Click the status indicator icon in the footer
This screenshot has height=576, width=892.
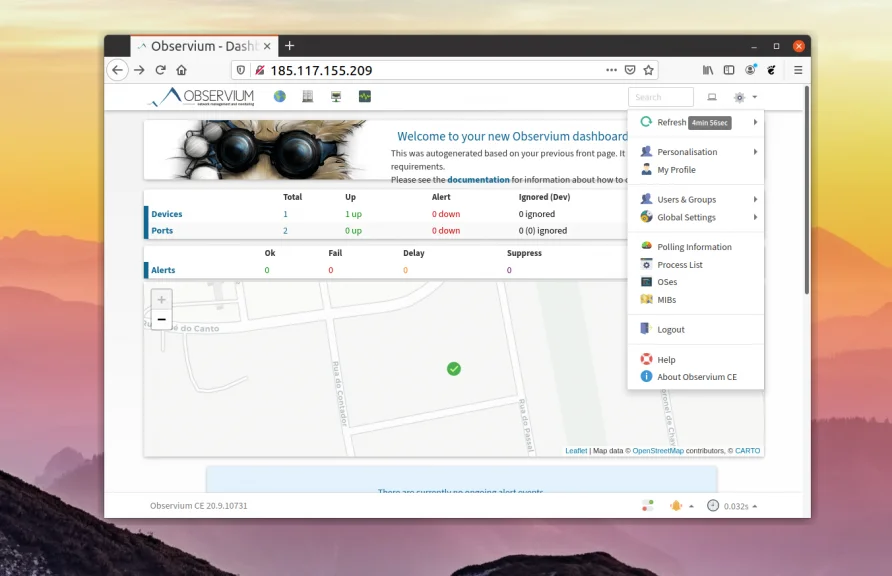point(647,505)
